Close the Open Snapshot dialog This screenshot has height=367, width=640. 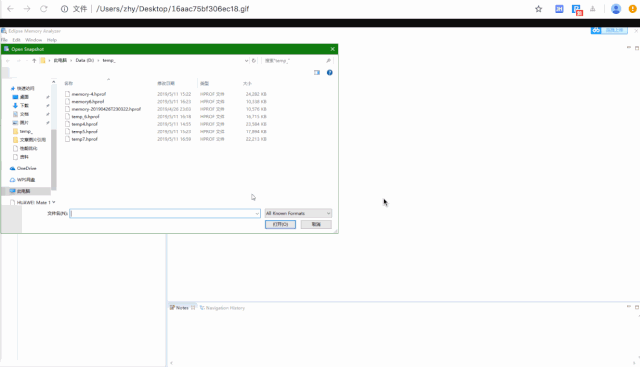pos(333,49)
